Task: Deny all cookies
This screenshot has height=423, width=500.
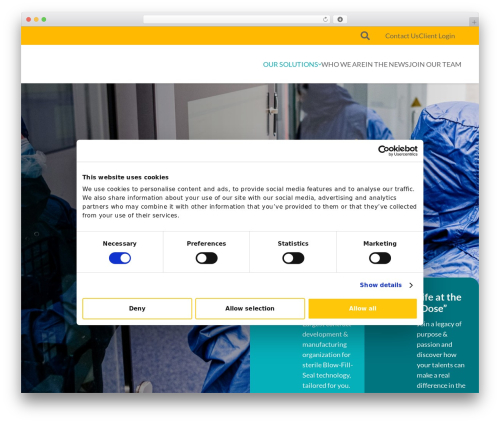Action: pos(137,308)
